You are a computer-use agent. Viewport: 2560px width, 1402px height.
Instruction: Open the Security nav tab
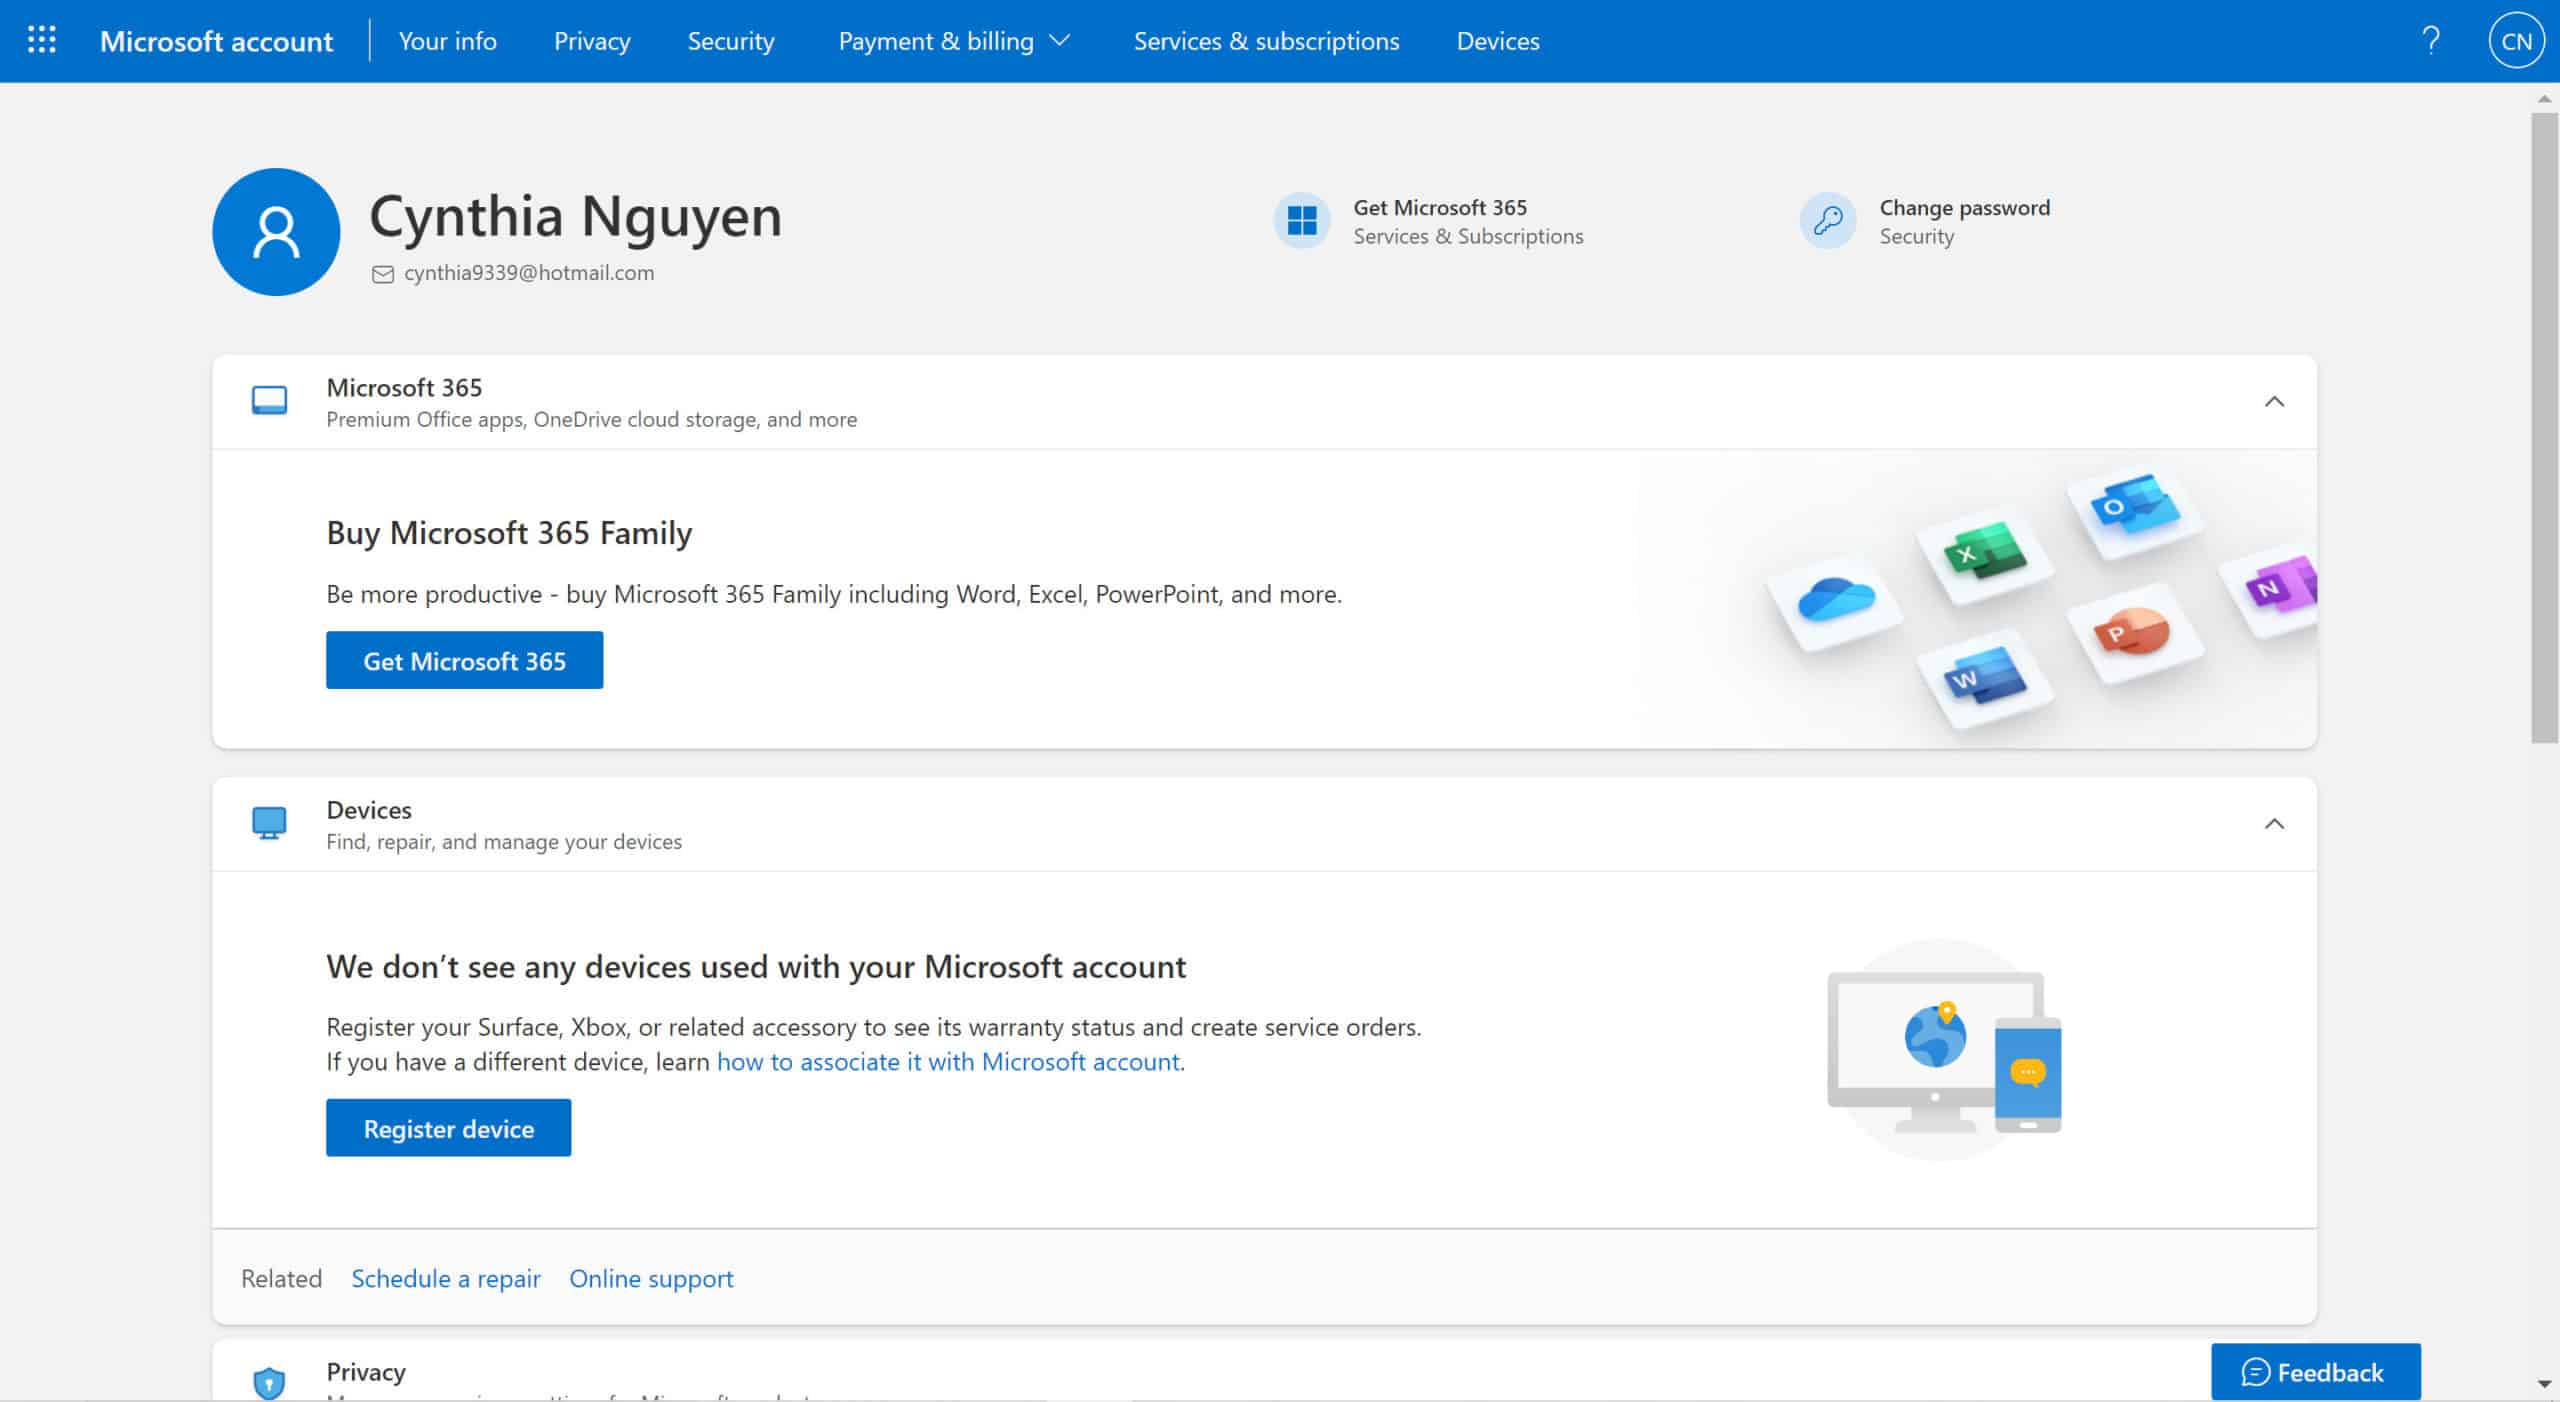(x=730, y=41)
